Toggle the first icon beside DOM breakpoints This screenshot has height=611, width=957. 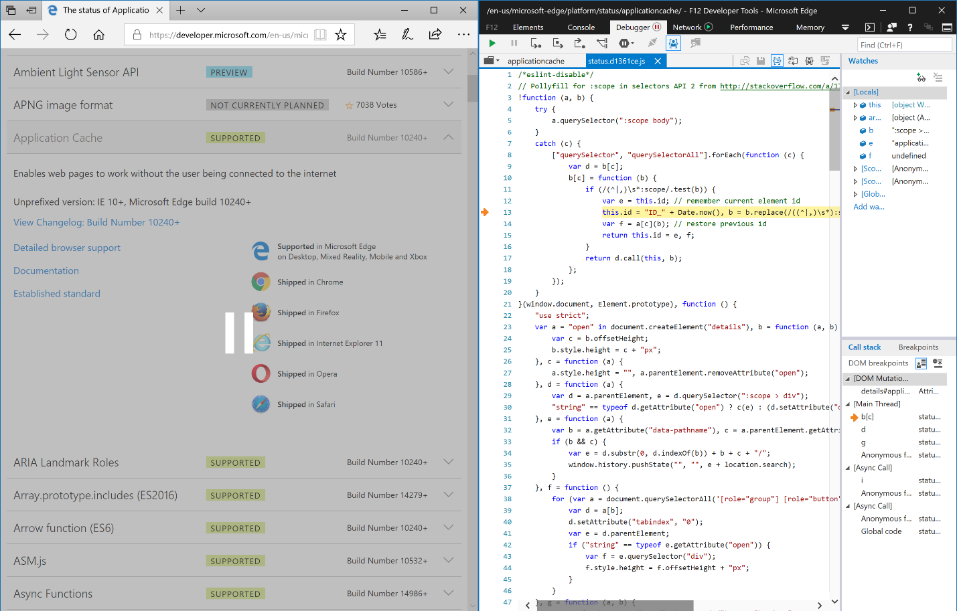tap(921, 364)
